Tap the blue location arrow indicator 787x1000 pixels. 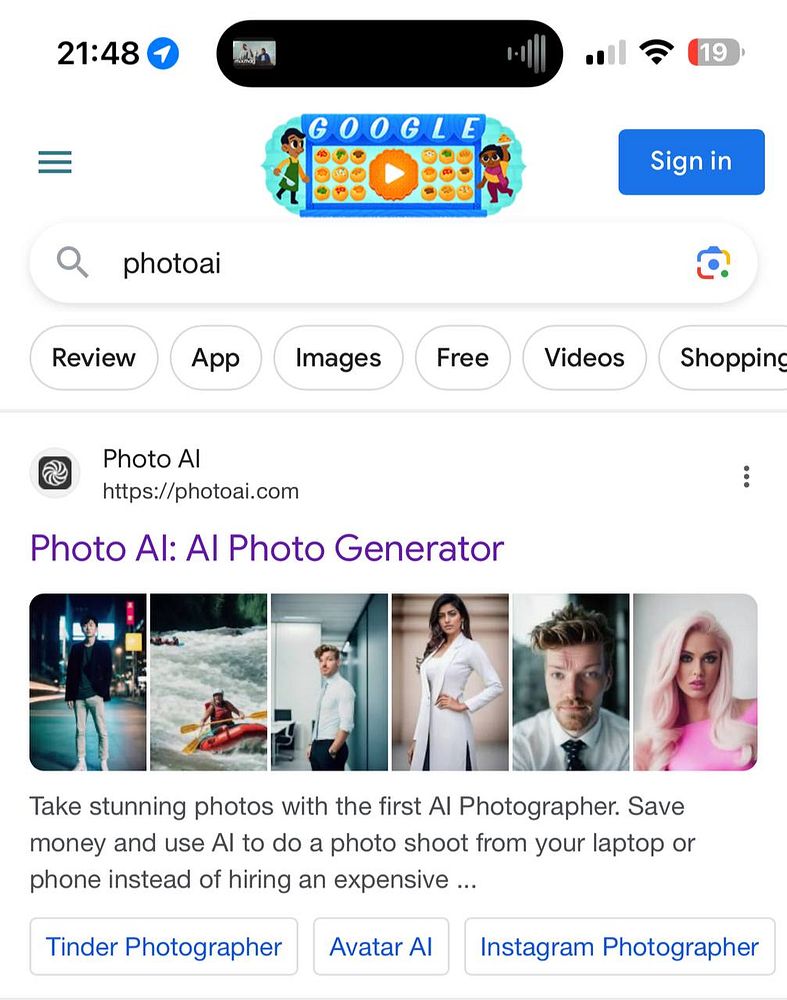(x=163, y=54)
